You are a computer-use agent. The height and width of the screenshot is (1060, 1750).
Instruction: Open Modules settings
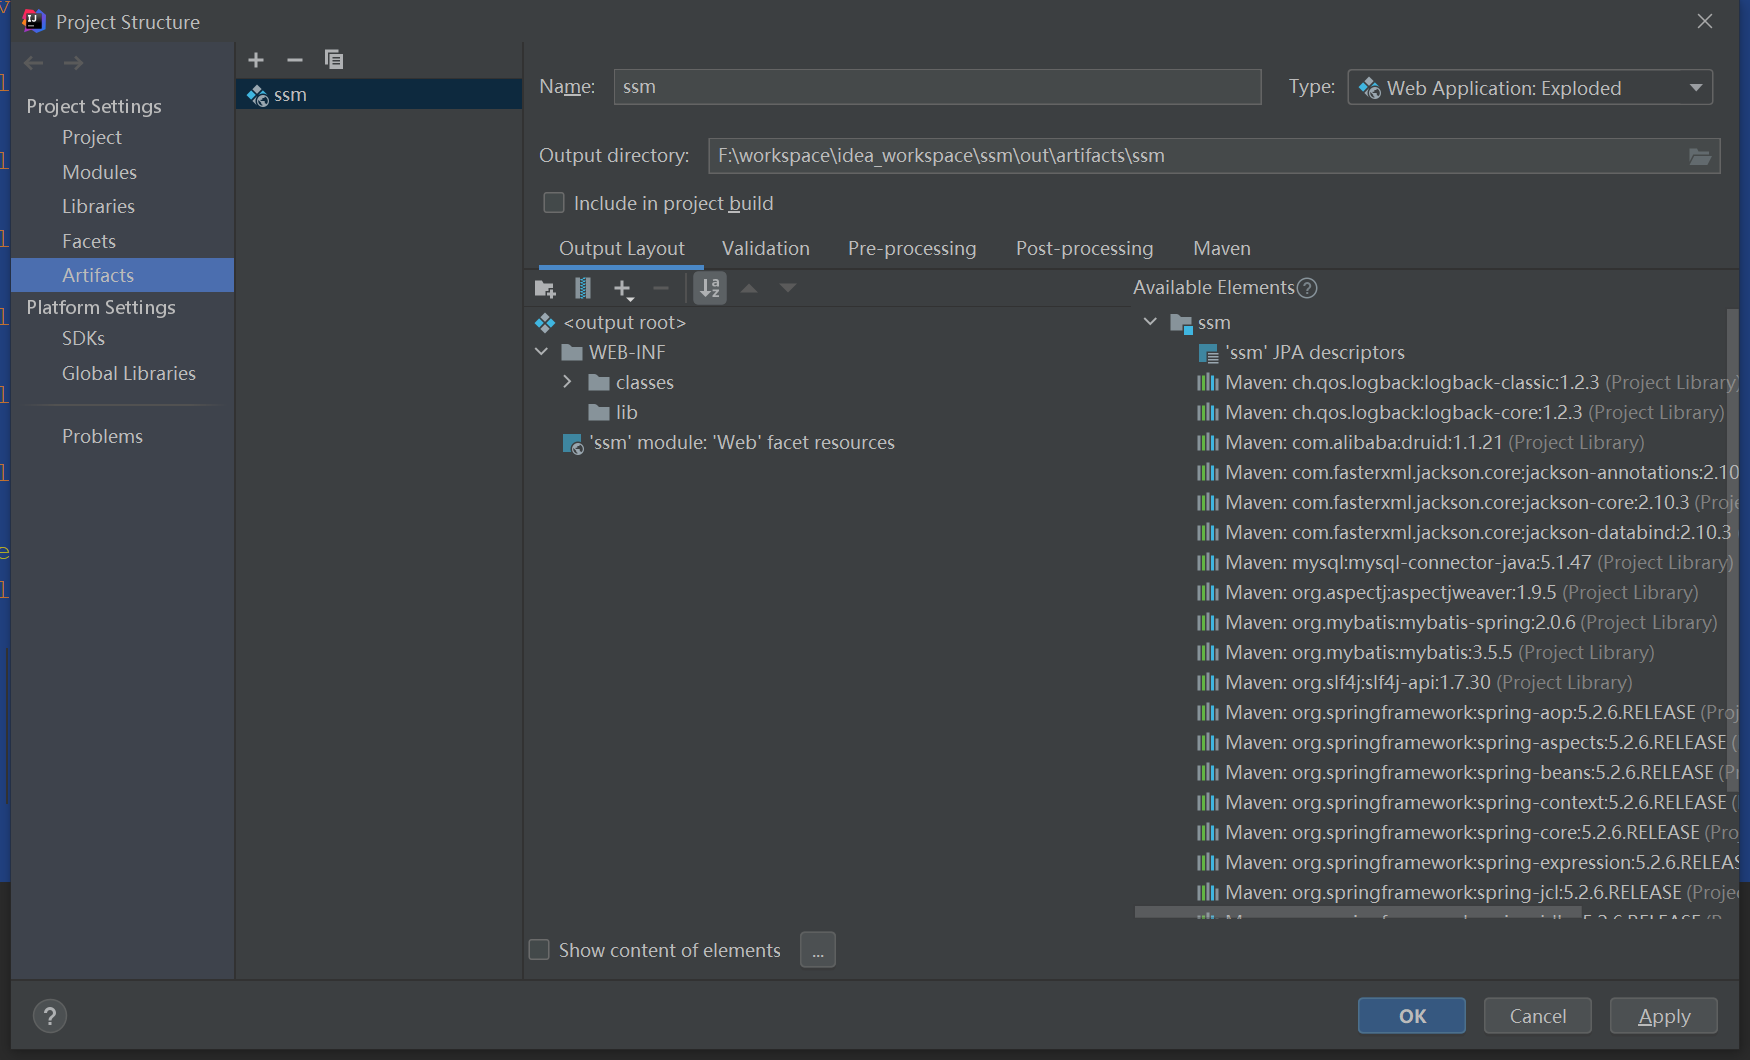[99, 172]
